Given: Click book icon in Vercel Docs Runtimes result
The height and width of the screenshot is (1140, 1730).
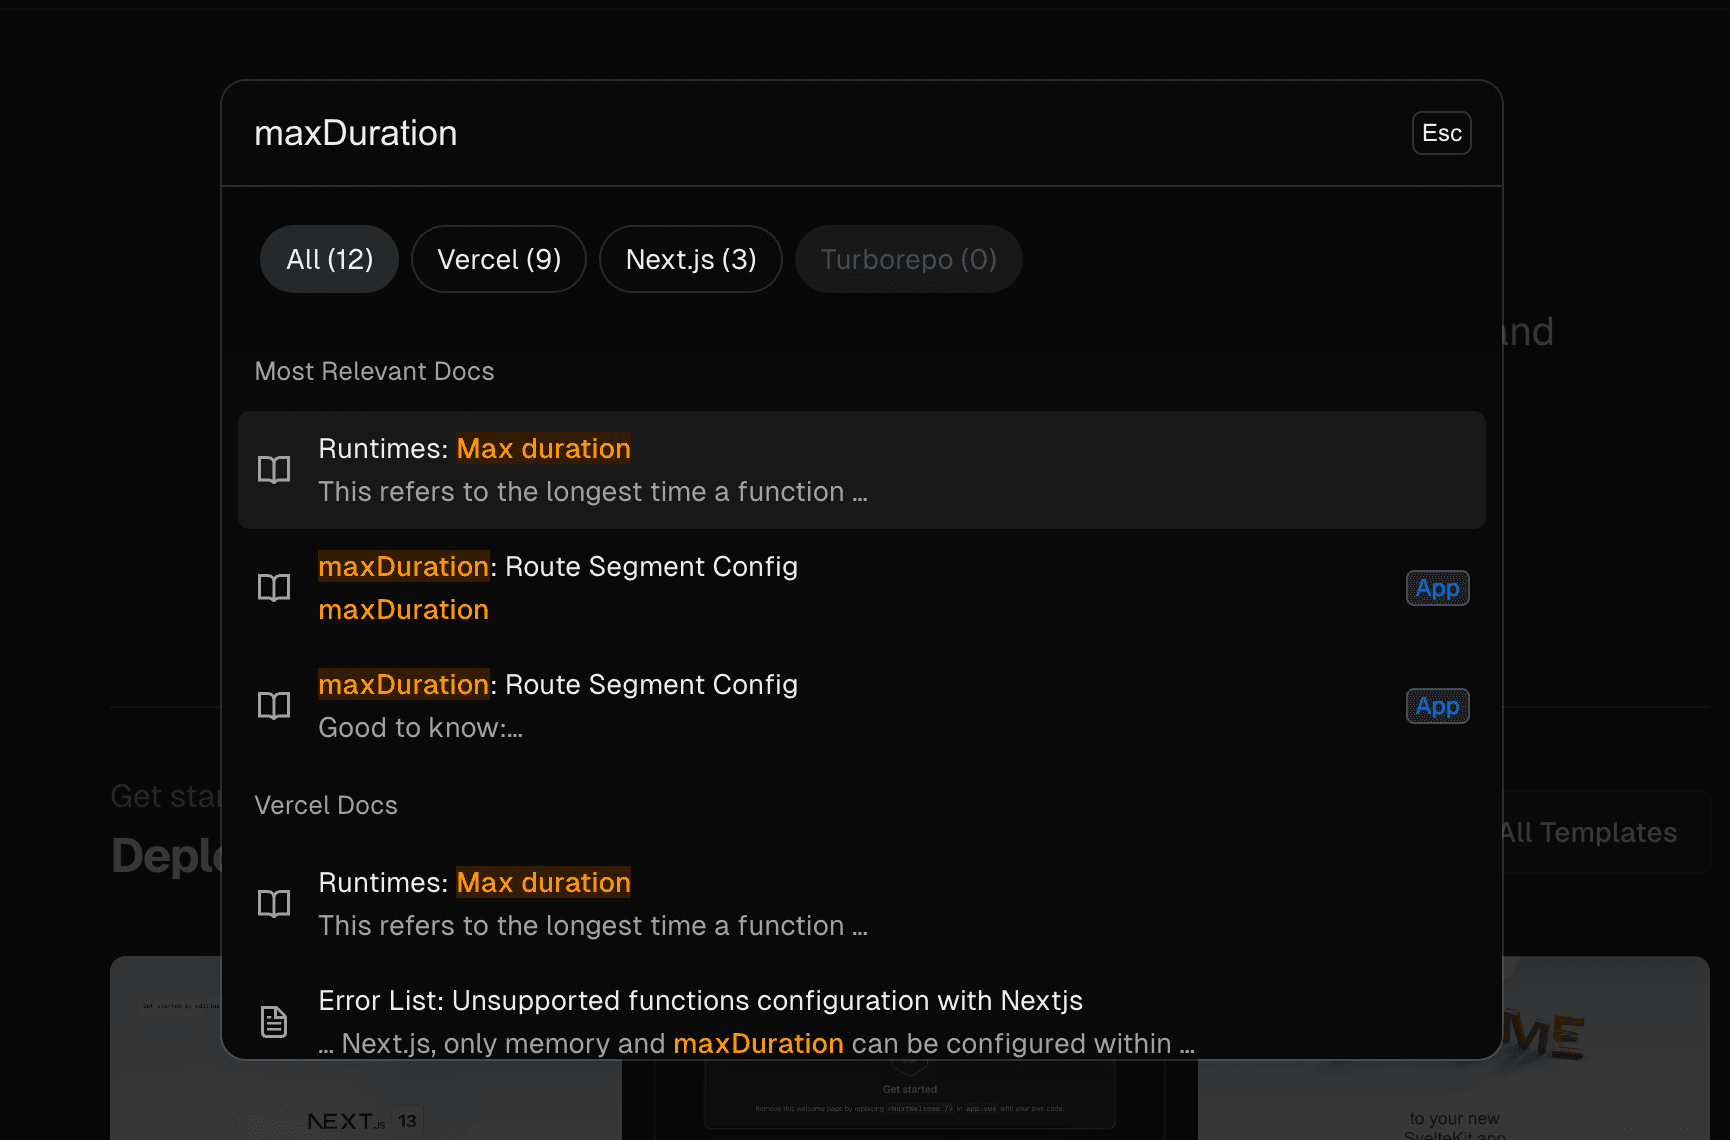Looking at the screenshot, I should 274,904.
